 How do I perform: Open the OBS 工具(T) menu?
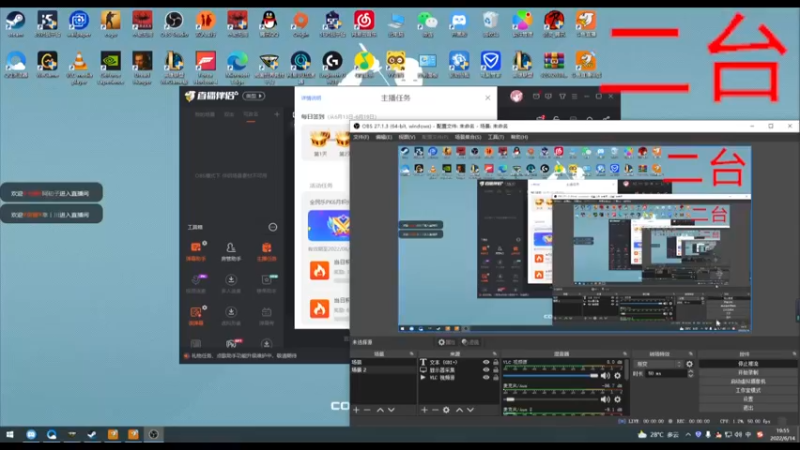pyautogui.click(x=495, y=137)
